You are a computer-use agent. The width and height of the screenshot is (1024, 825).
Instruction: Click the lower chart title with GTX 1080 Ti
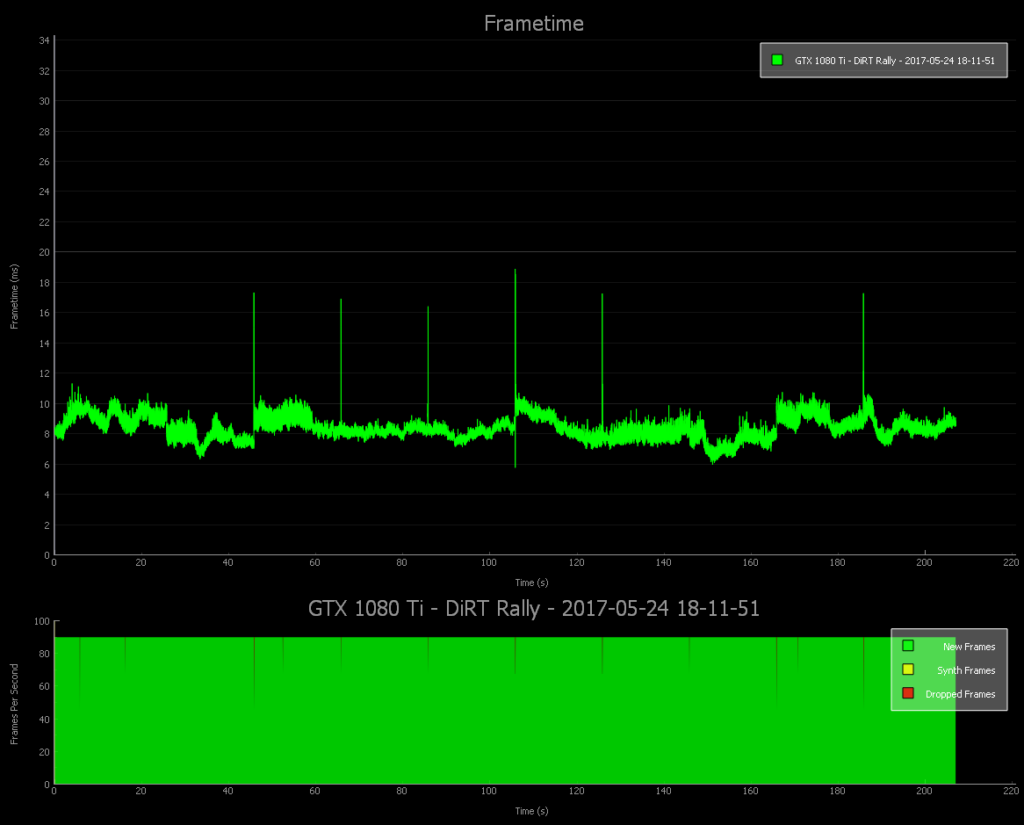click(x=534, y=607)
